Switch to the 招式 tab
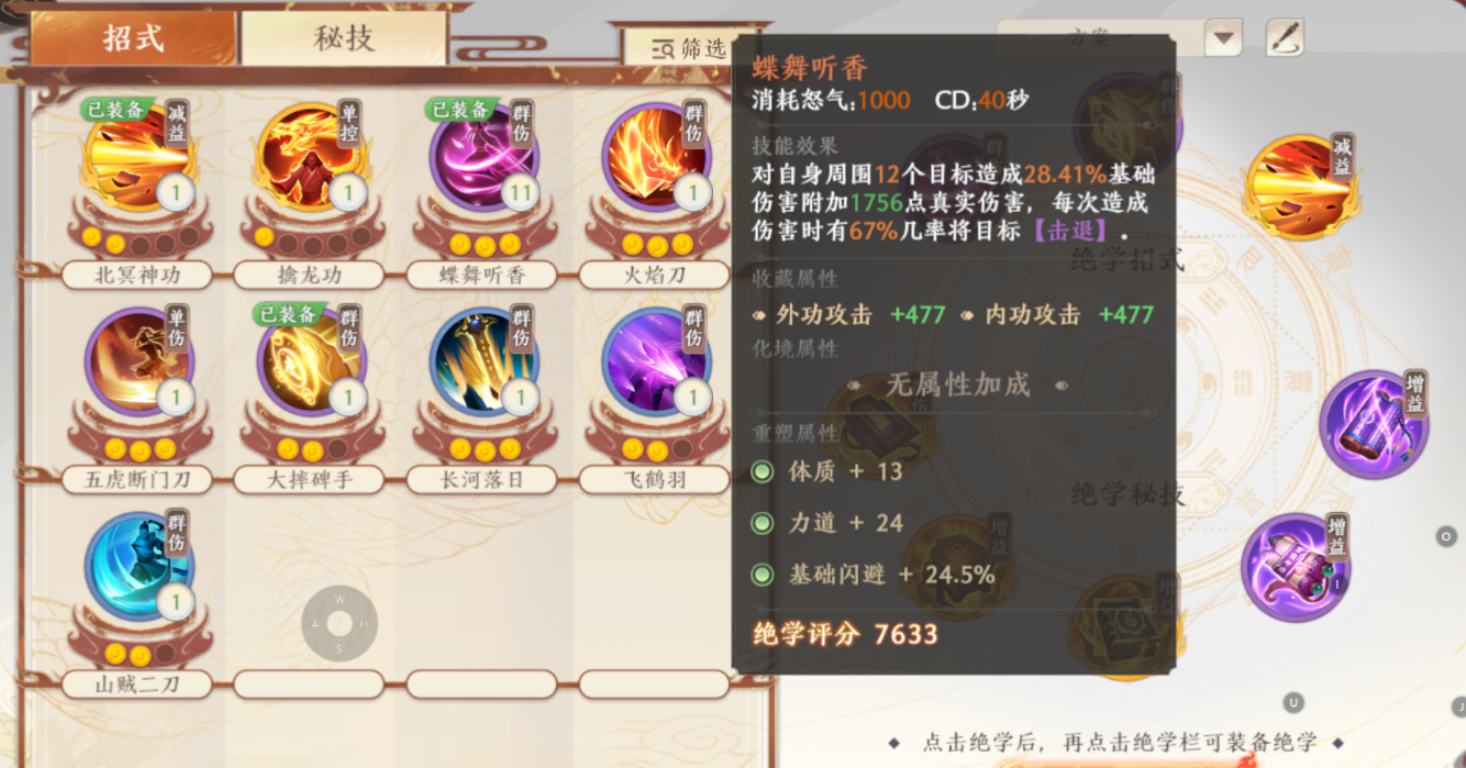 (x=133, y=39)
